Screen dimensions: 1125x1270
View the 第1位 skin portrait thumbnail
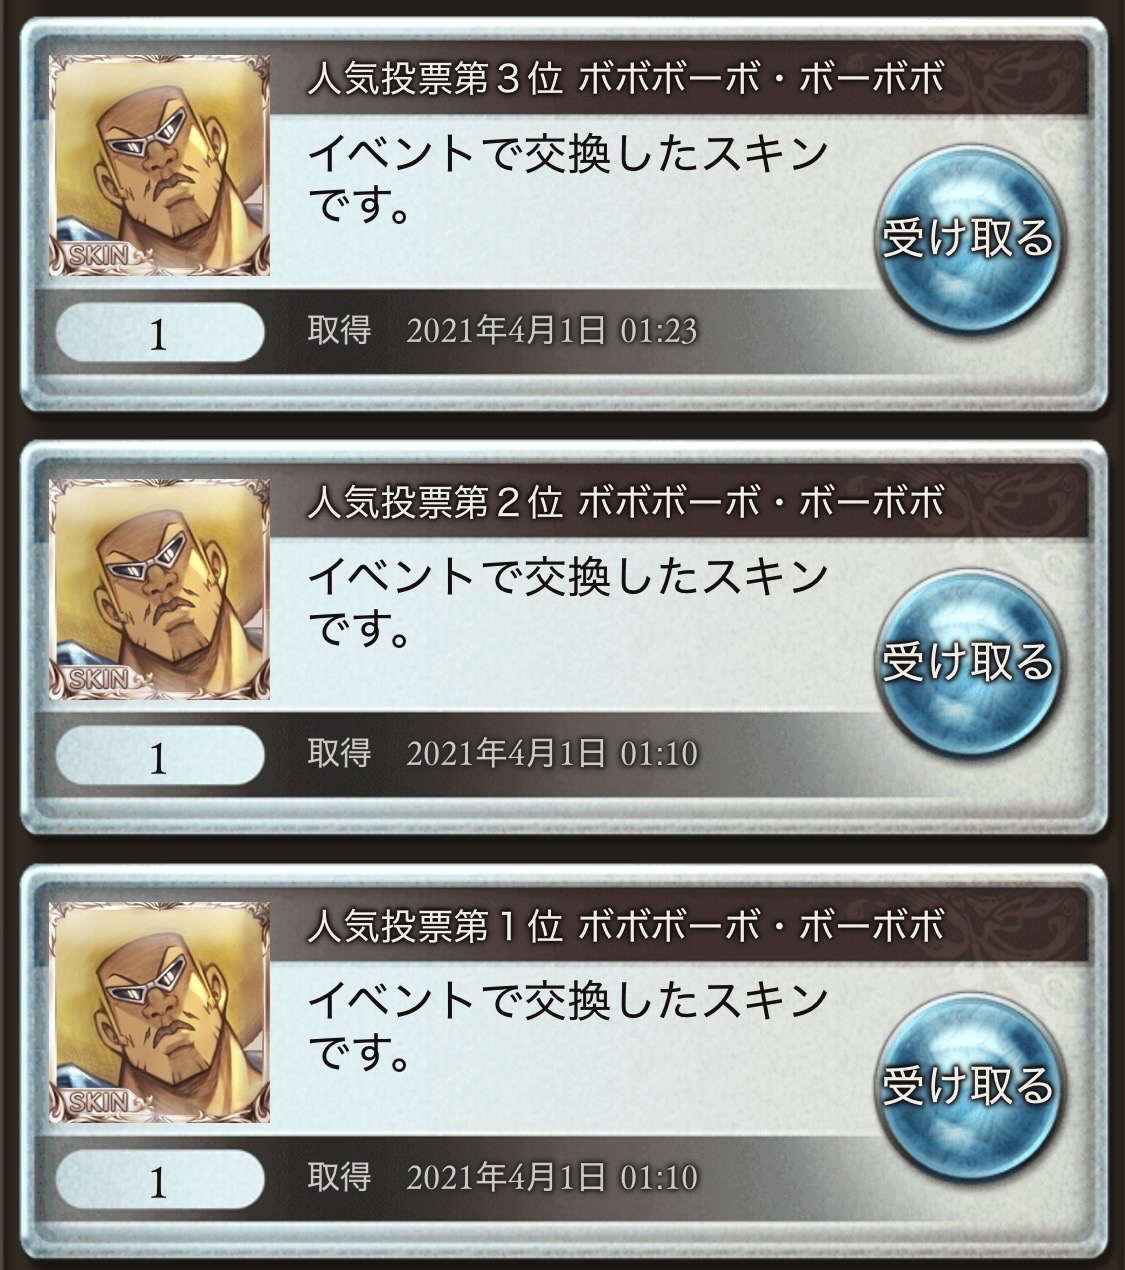pos(159,1013)
